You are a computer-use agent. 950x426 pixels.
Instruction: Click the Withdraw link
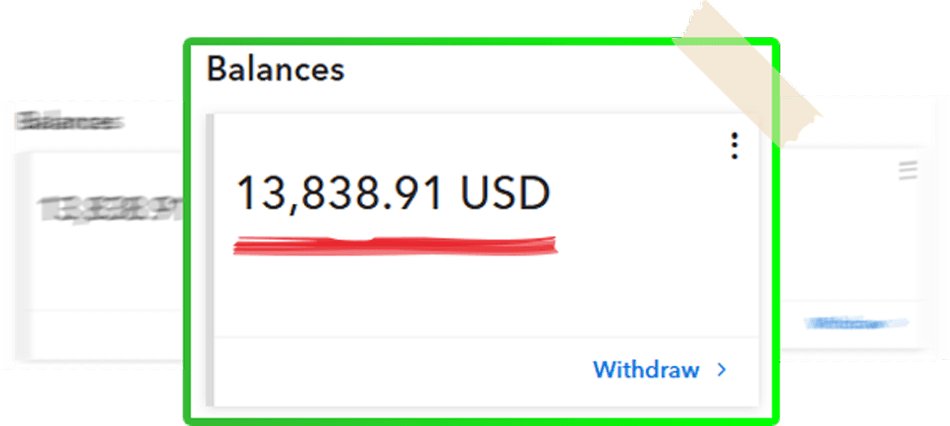(x=646, y=369)
